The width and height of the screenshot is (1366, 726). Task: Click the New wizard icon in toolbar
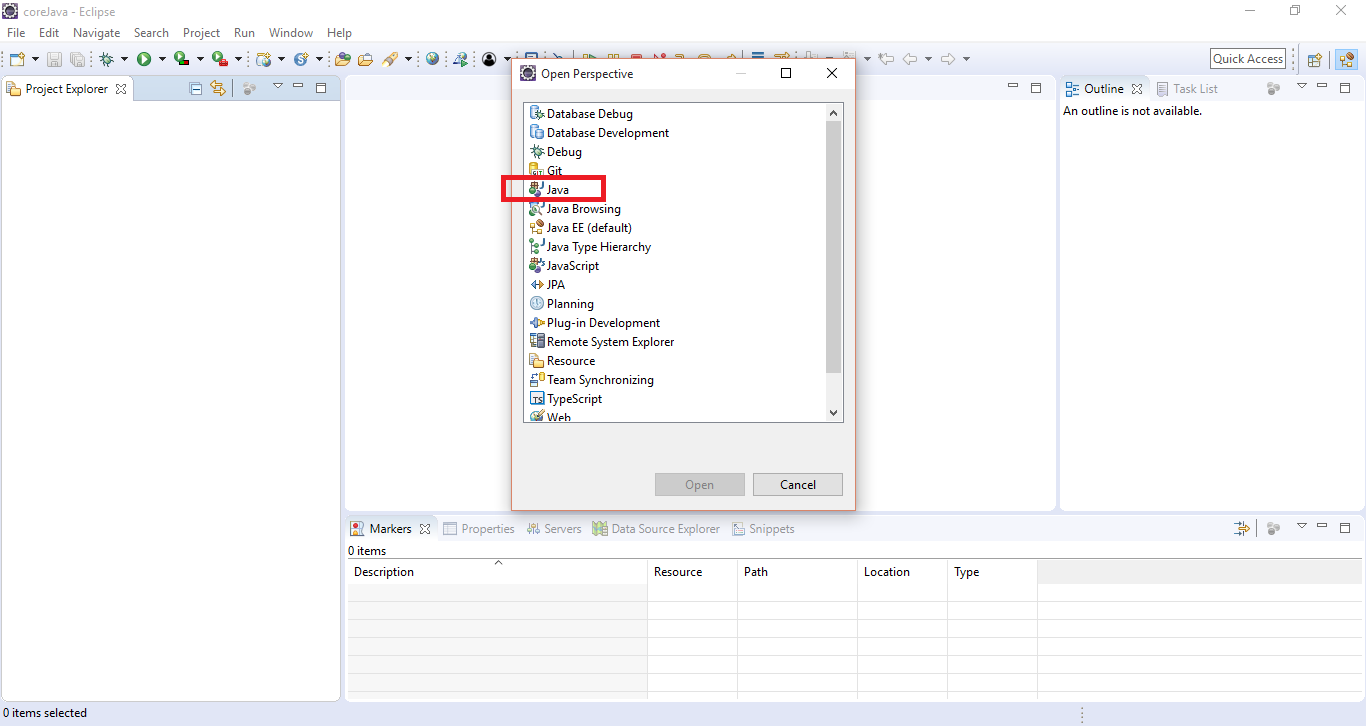(x=17, y=59)
